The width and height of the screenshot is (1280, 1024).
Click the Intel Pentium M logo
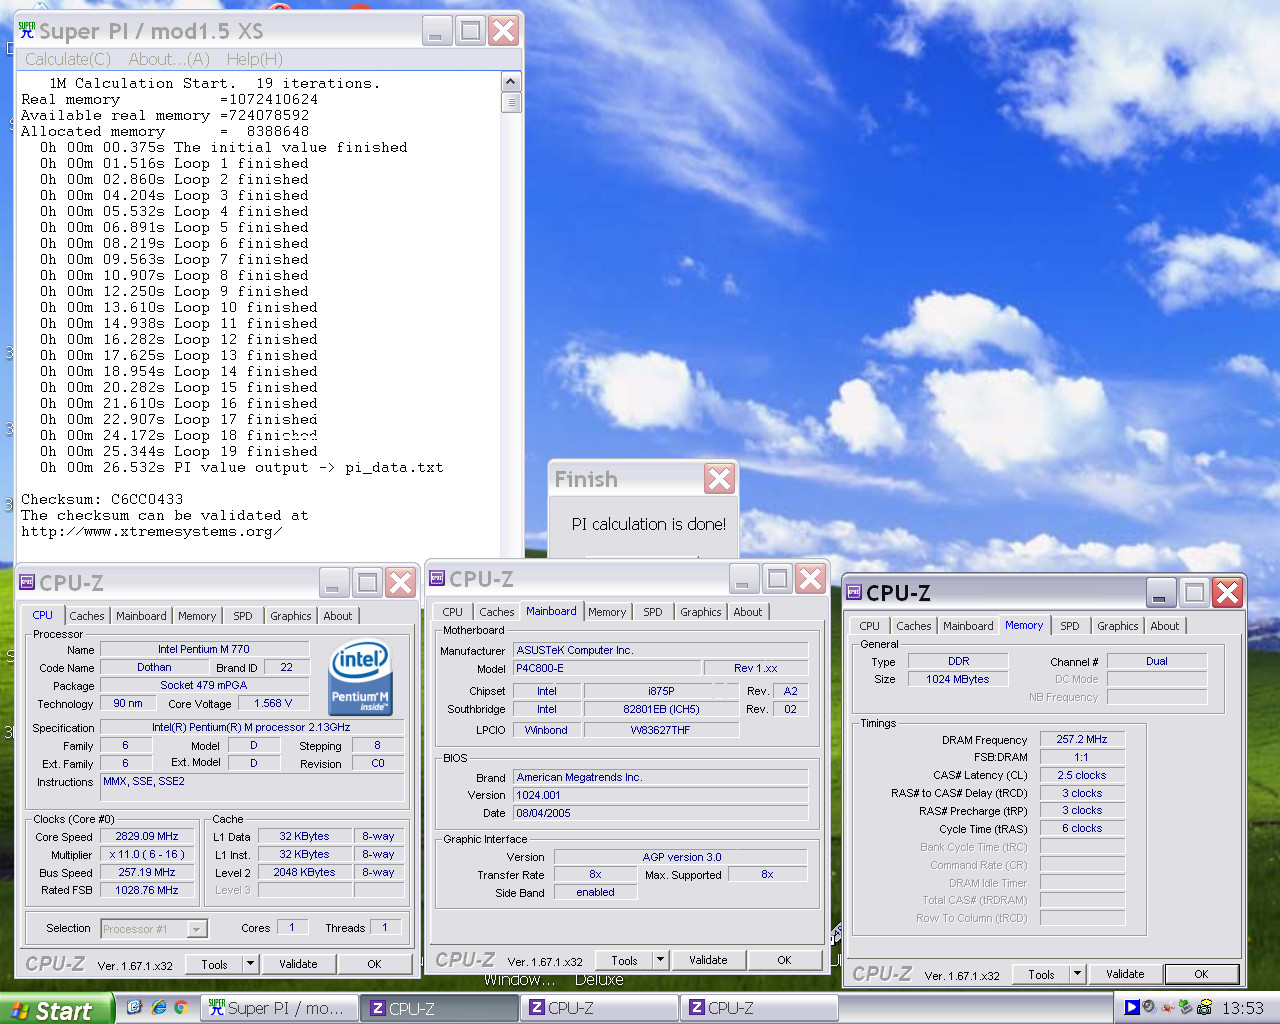(x=359, y=676)
